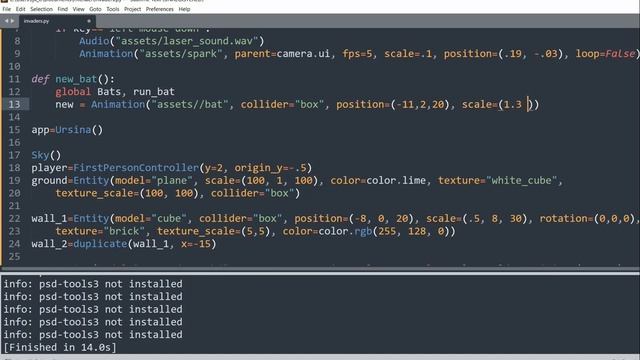Click scale=(1.3 on line 13
The width and height of the screenshot is (640, 360).
(x=492, y=104)
